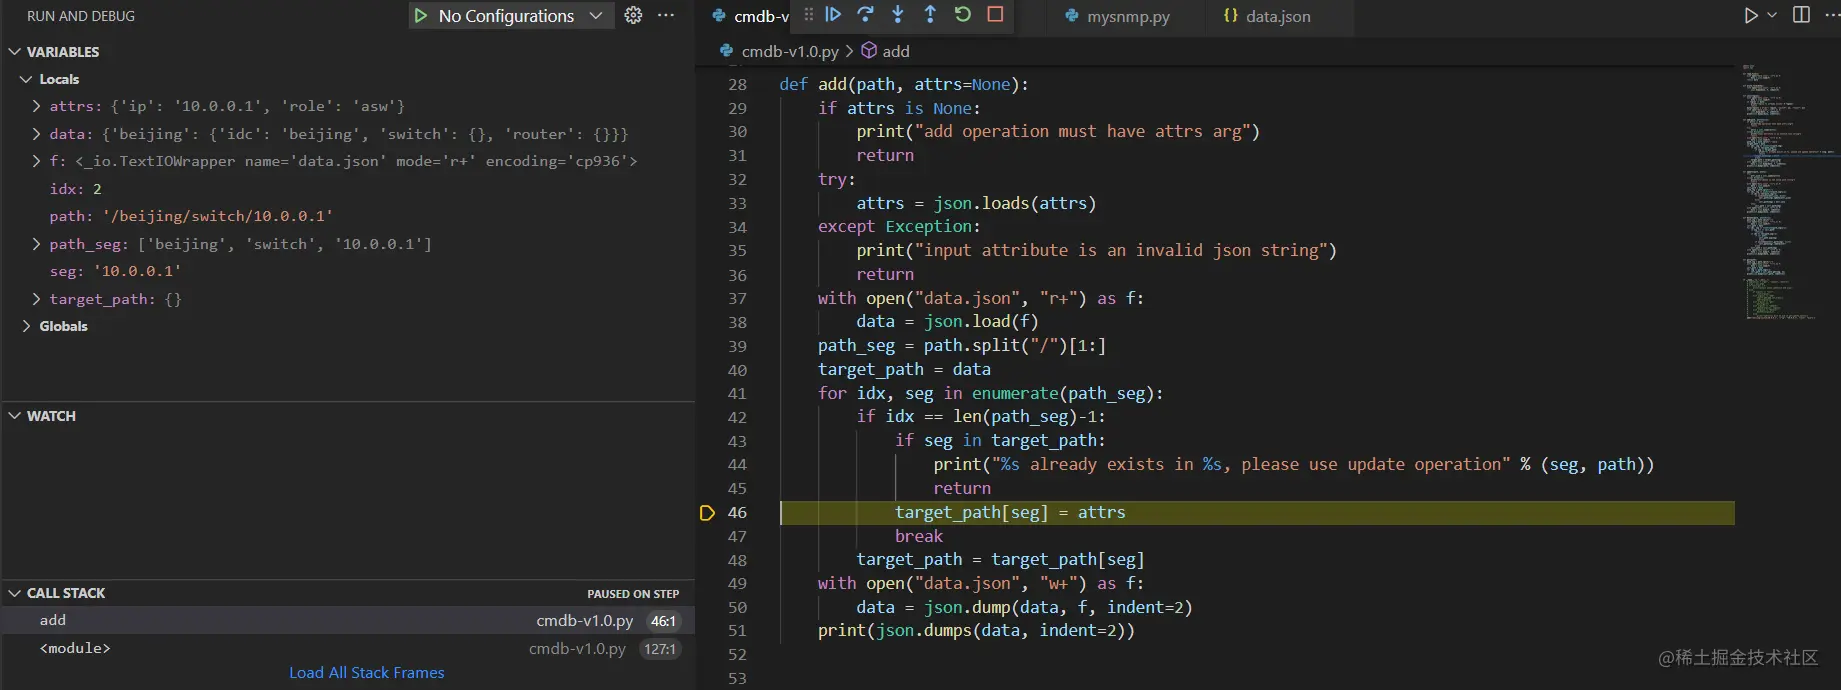This screenshot has width=1841, height=690.
Task: Click add function breadcrumb
Action: tap(886, 51)
